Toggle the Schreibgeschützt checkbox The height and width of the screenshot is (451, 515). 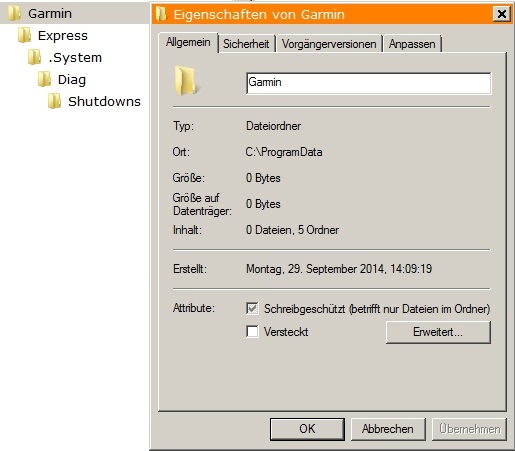point(252,308)
